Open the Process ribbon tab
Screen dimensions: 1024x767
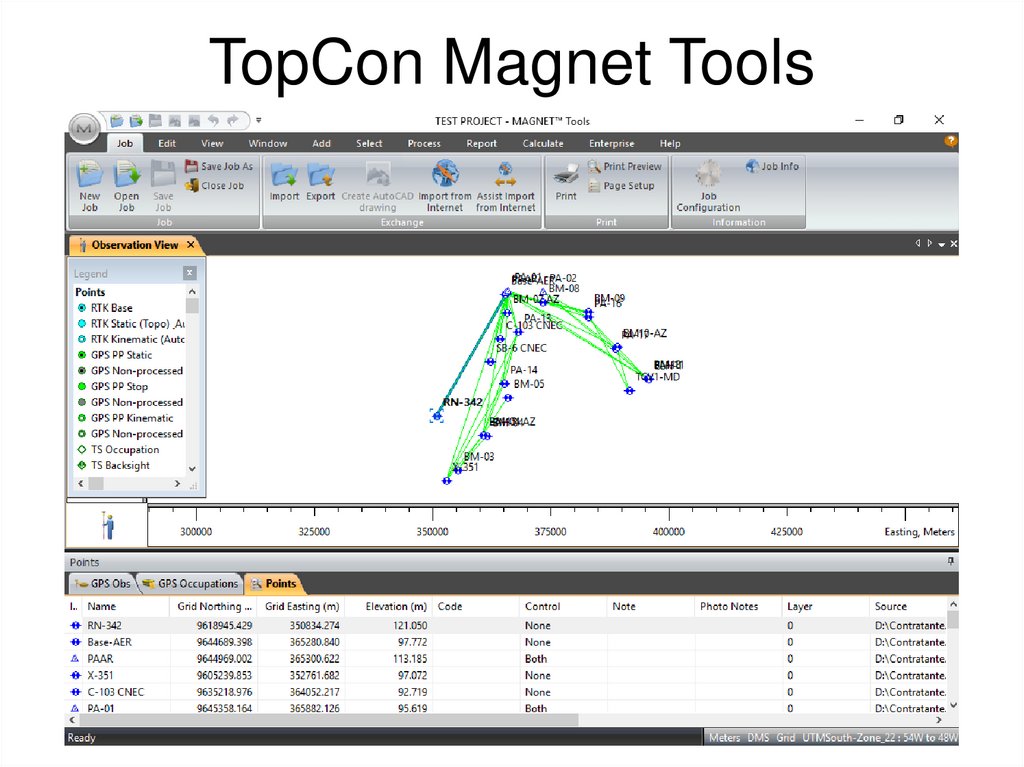point(424,143)
